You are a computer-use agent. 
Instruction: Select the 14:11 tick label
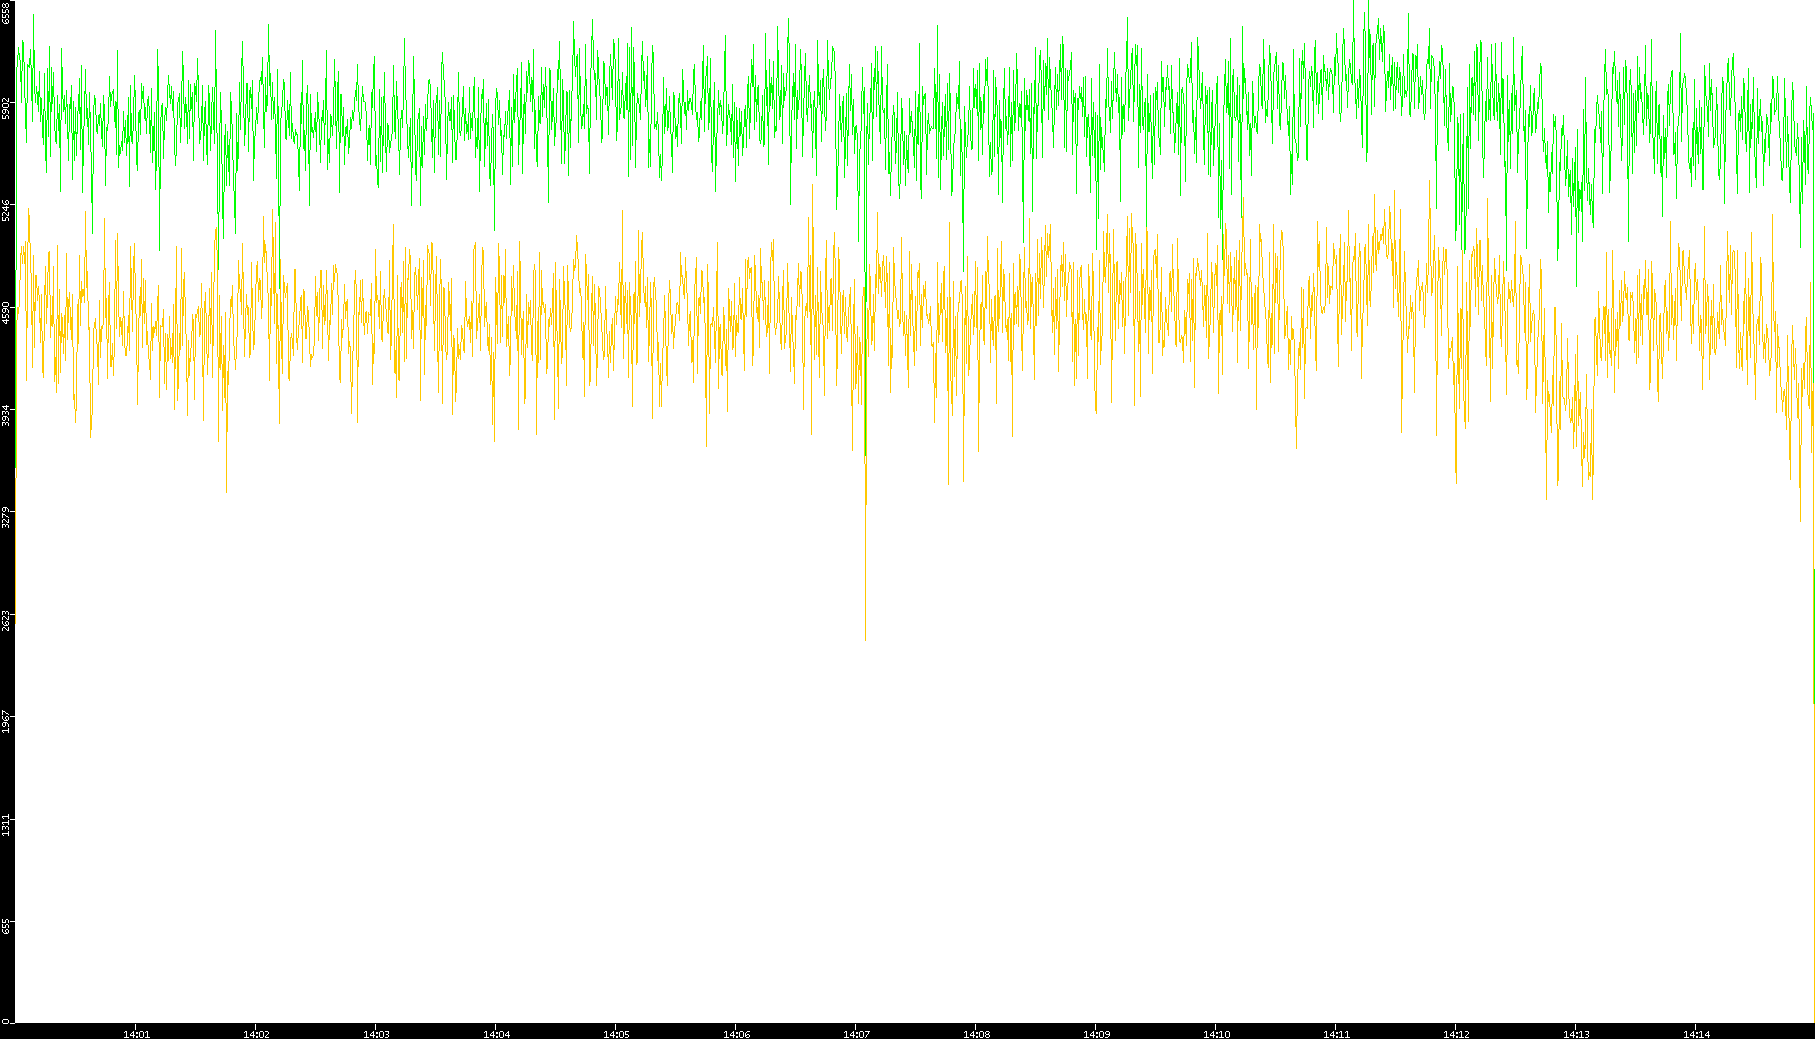(x=1336, y=1033)
